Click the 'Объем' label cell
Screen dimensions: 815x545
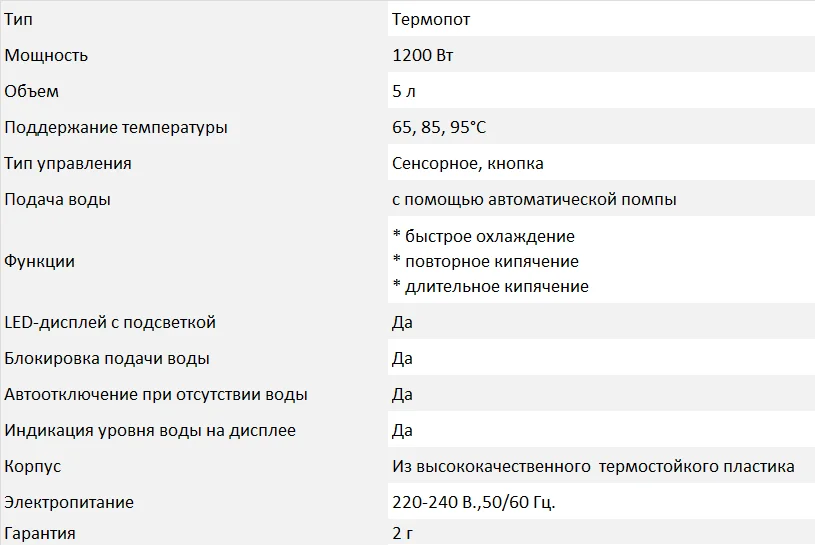(31, 91)
